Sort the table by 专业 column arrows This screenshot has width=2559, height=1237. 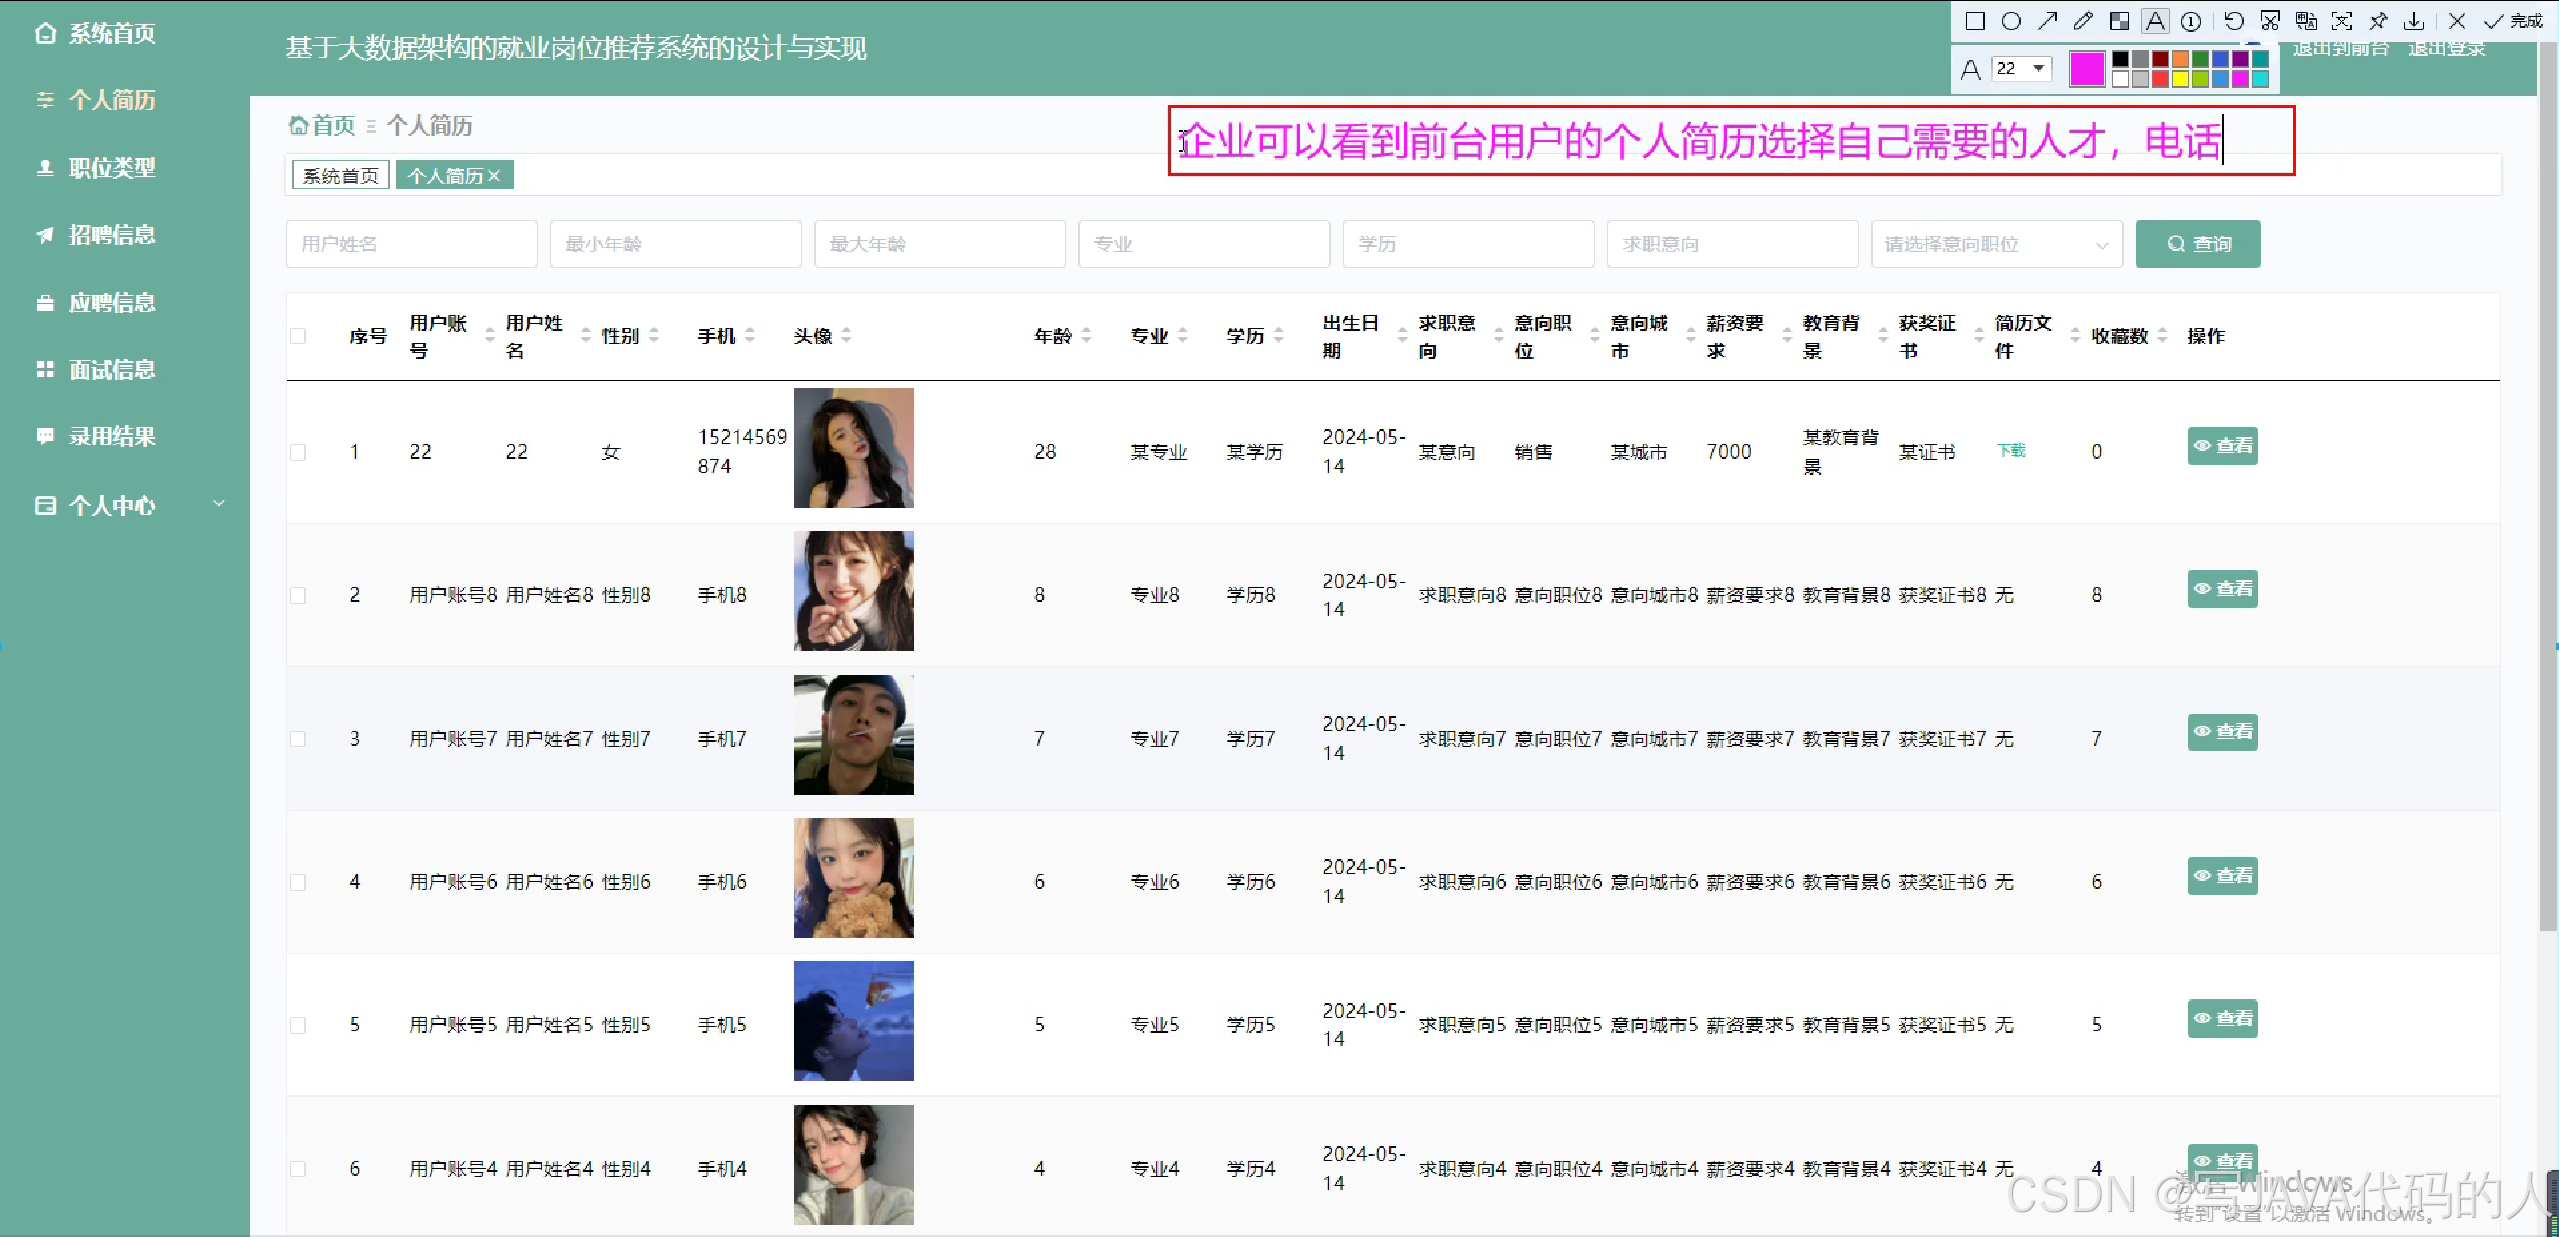[1183, 336]
